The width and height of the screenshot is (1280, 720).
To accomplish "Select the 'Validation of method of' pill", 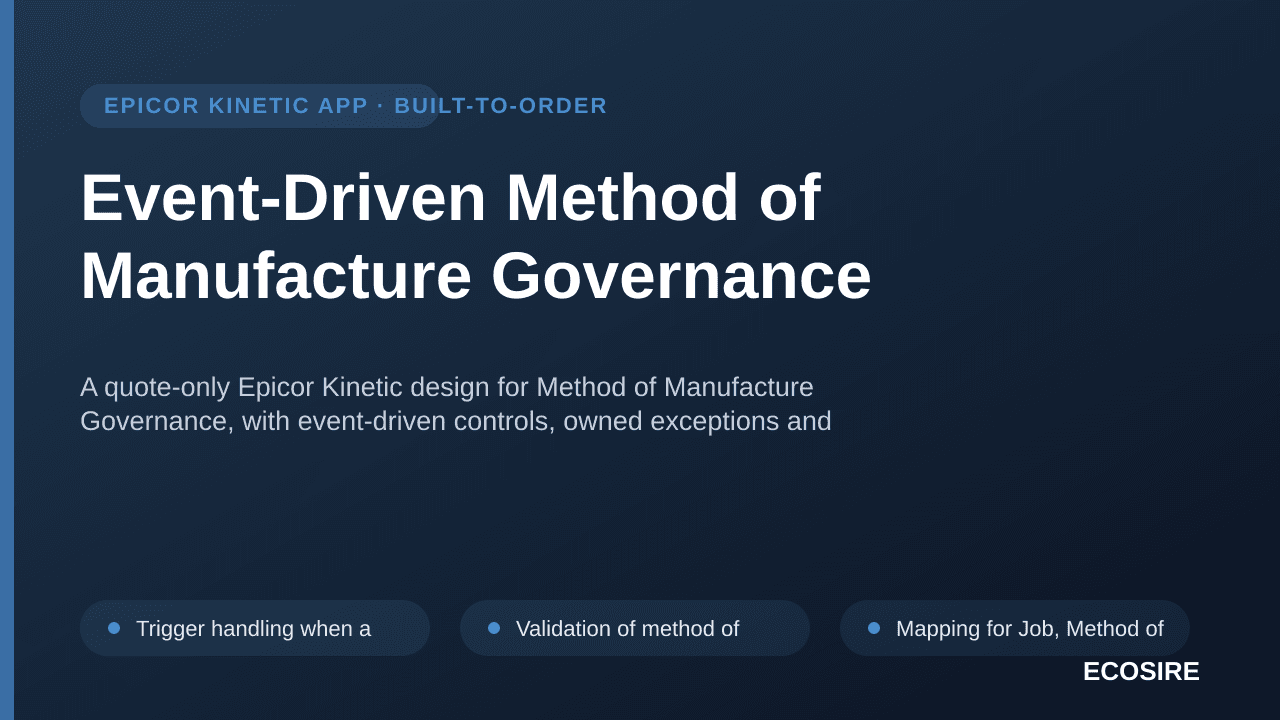I will 635,628.
